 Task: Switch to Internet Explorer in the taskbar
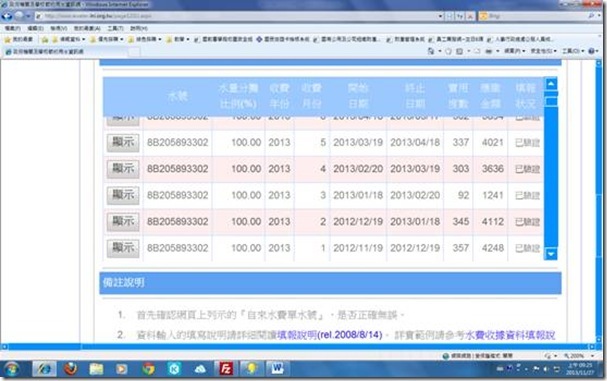pyautogui.click(x=44, y=369)
